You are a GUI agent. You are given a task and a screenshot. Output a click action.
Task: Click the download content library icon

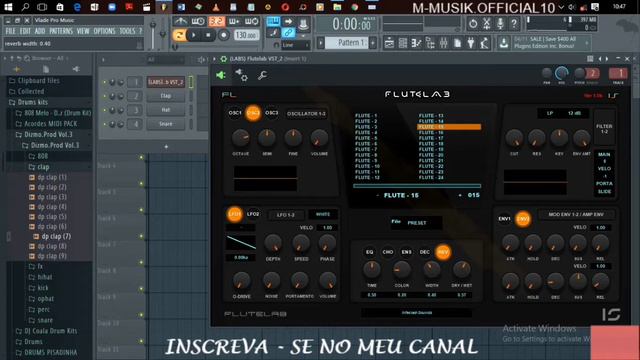(504, 43)
